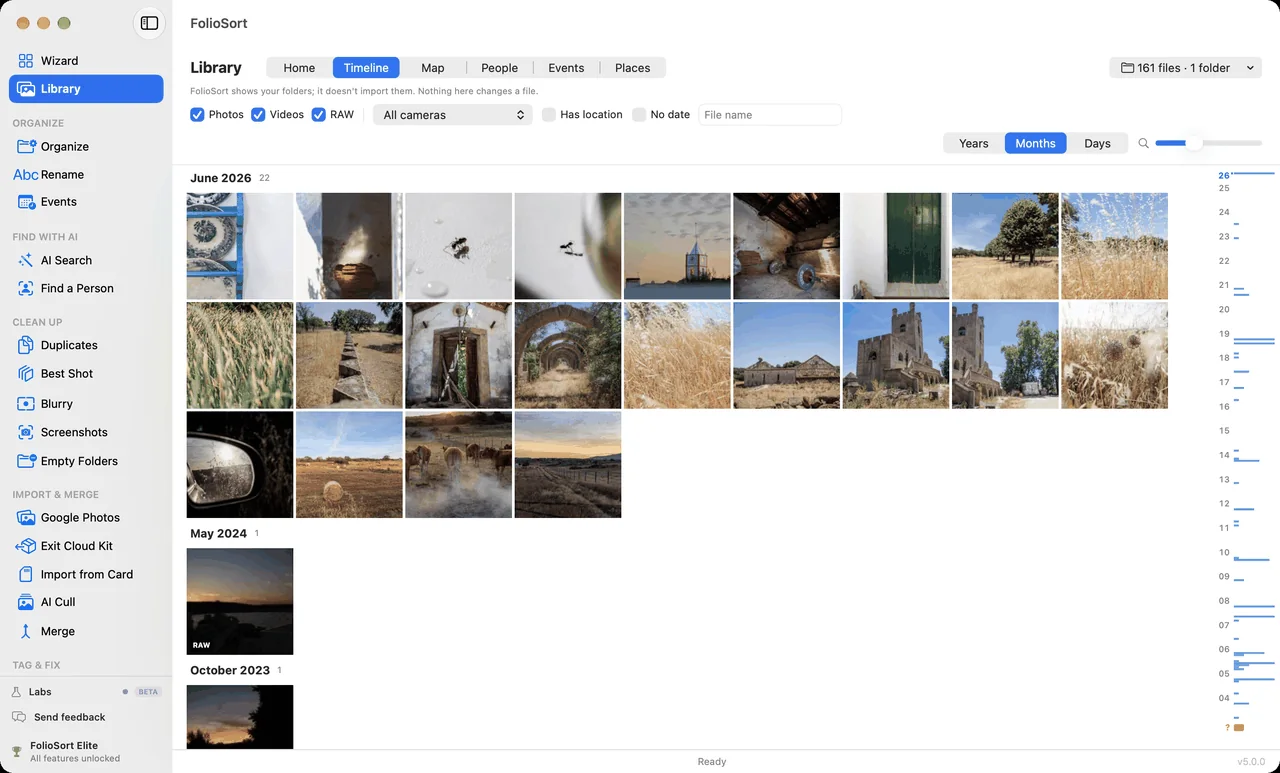1280x773 pixels.
Task: Open AI Search sparkle icon
Action: 26,260
